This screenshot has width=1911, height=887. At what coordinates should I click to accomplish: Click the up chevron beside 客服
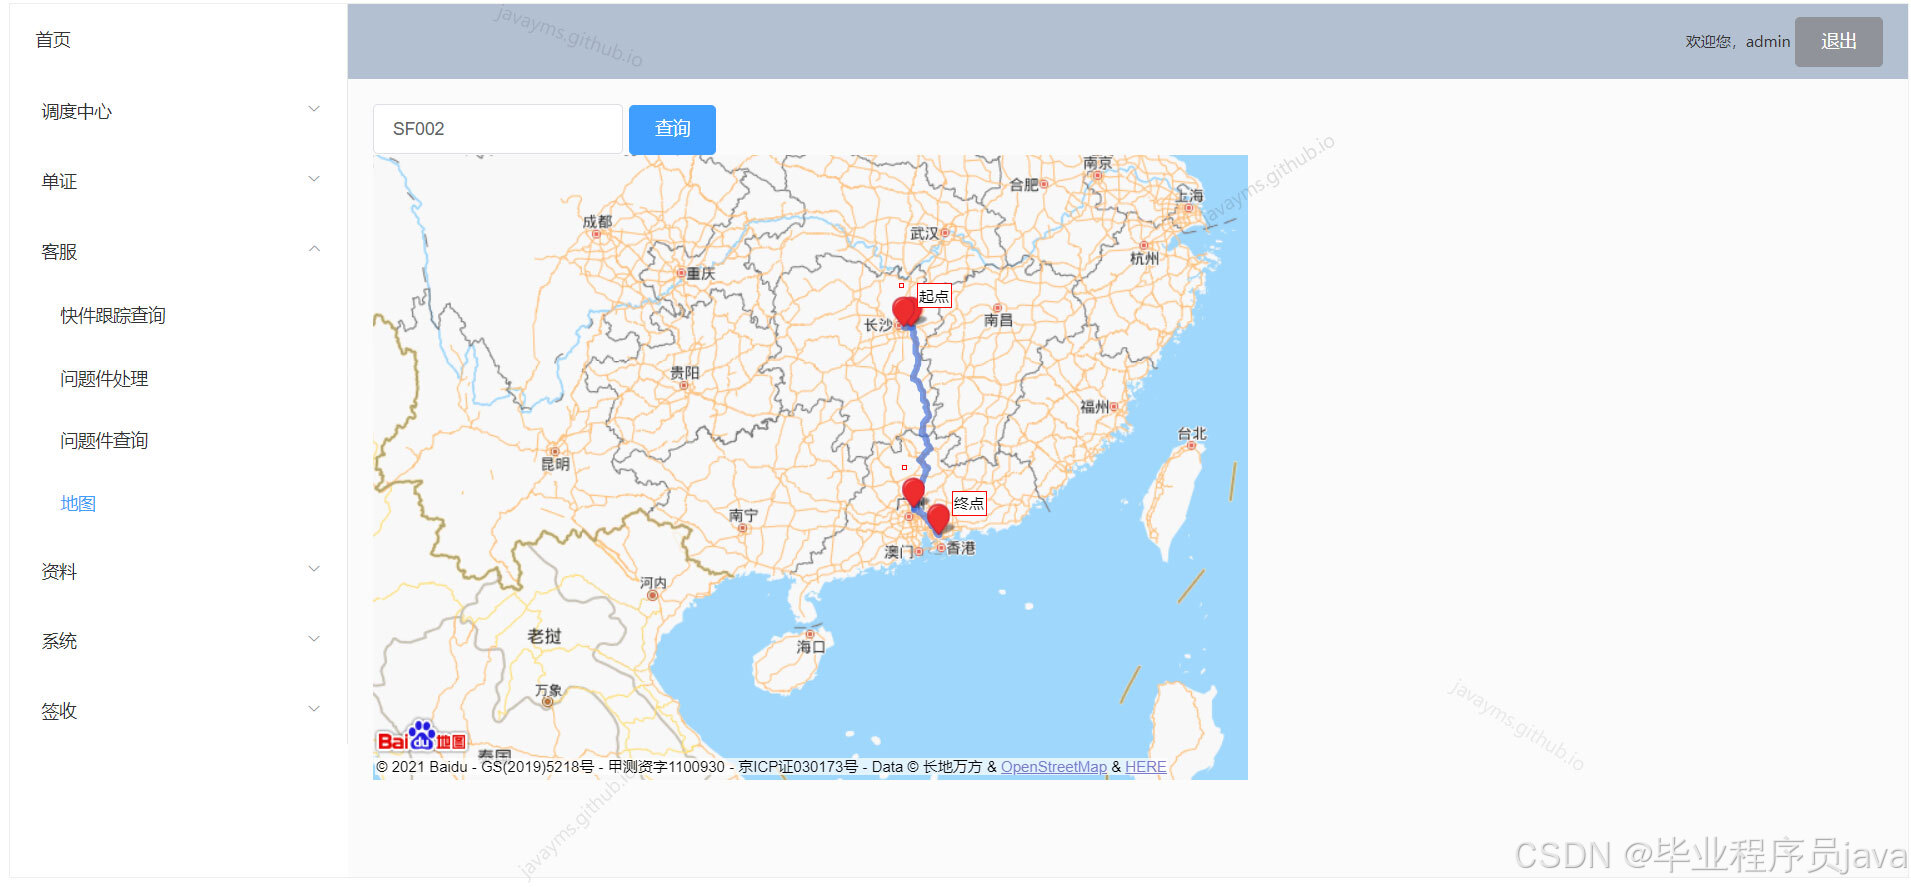pyautogui.click(x=314, y=249)
